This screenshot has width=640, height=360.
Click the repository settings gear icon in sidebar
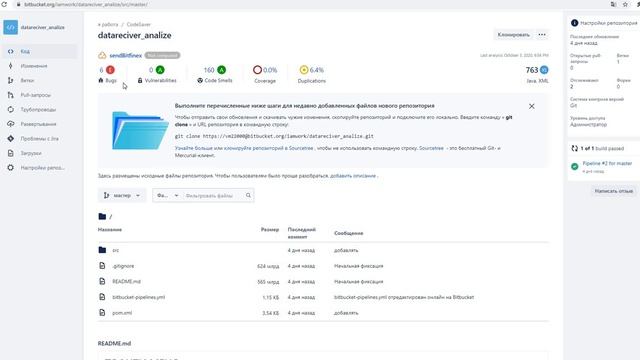[x=11, y=168]
